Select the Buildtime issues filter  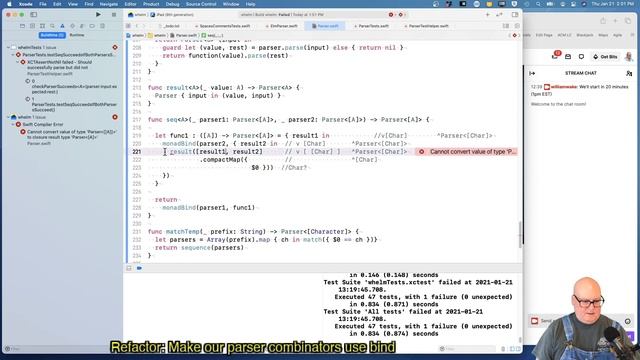point(52,35)
